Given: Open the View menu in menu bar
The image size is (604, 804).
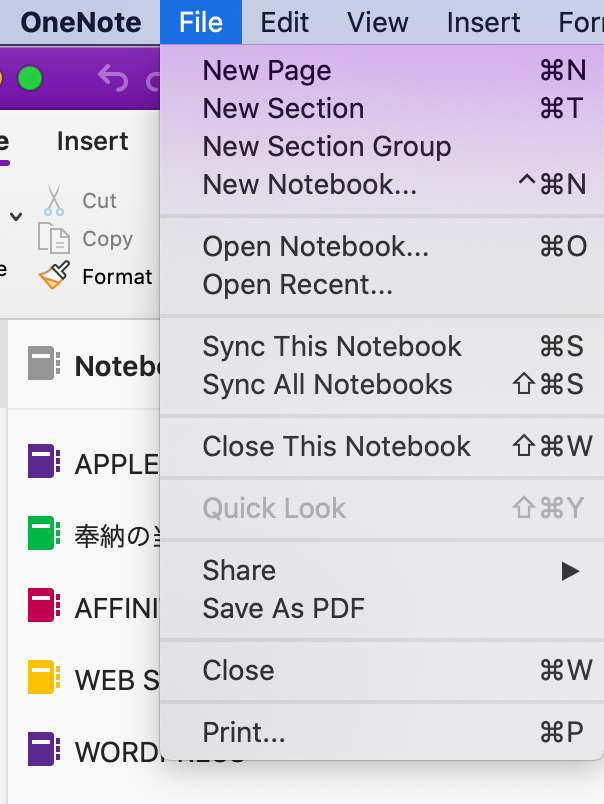Looking at the screenshot, I should (x=378, y=21).
